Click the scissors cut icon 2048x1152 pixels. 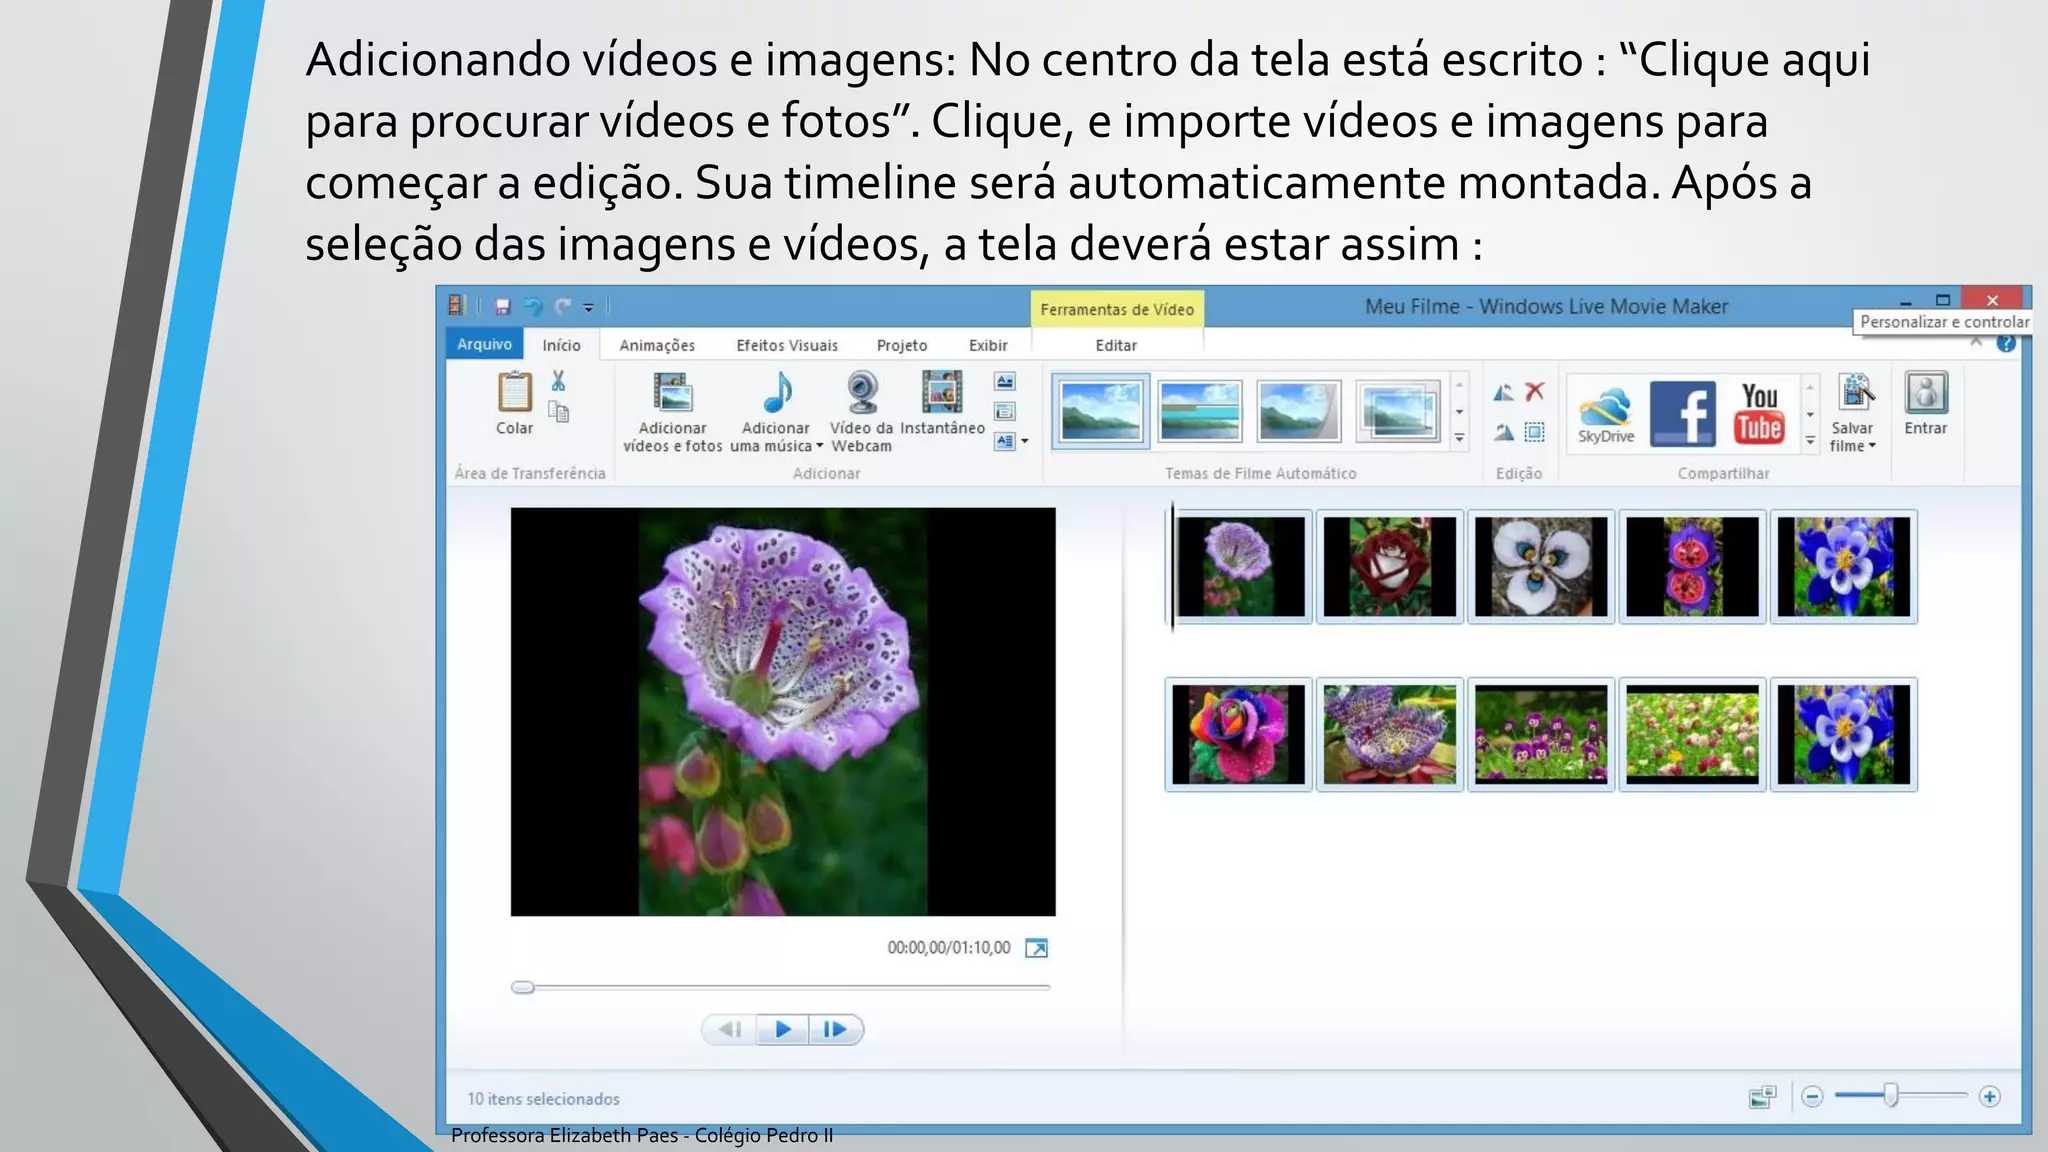(558, 380)
